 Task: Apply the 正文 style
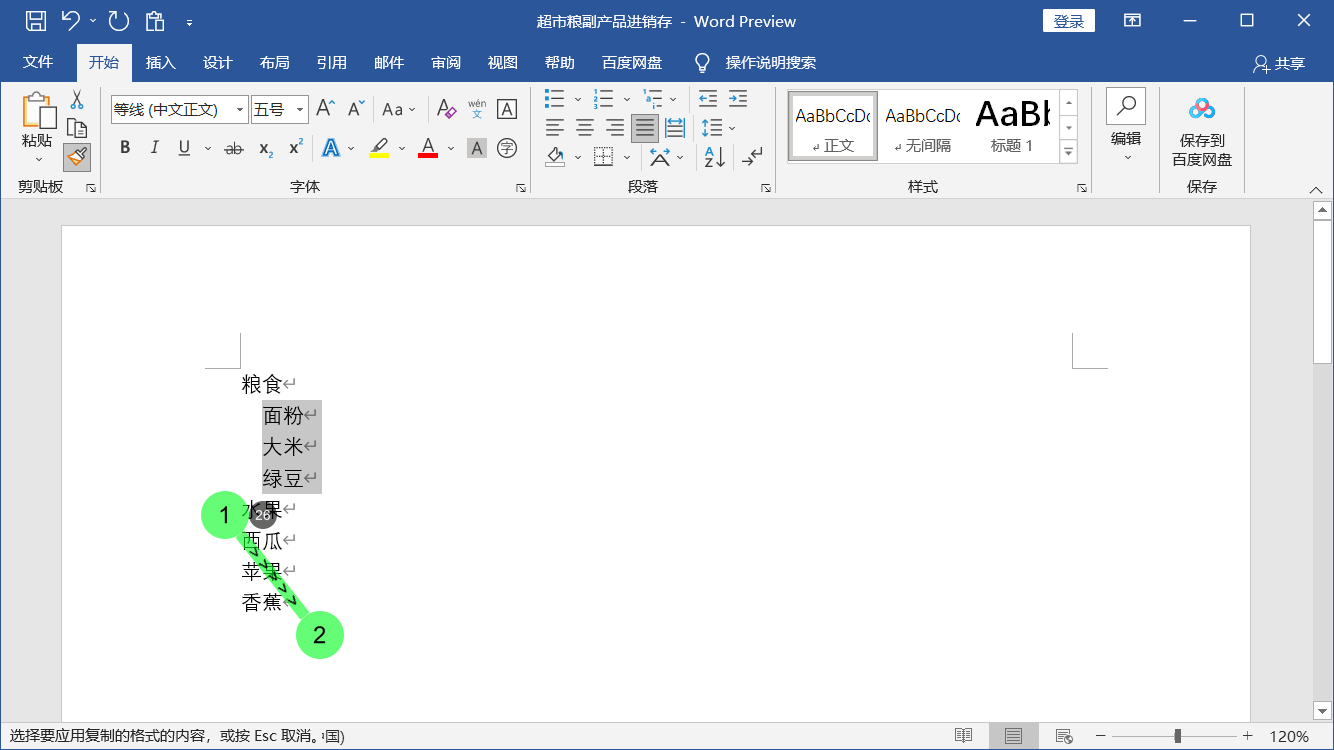point(833,126)
